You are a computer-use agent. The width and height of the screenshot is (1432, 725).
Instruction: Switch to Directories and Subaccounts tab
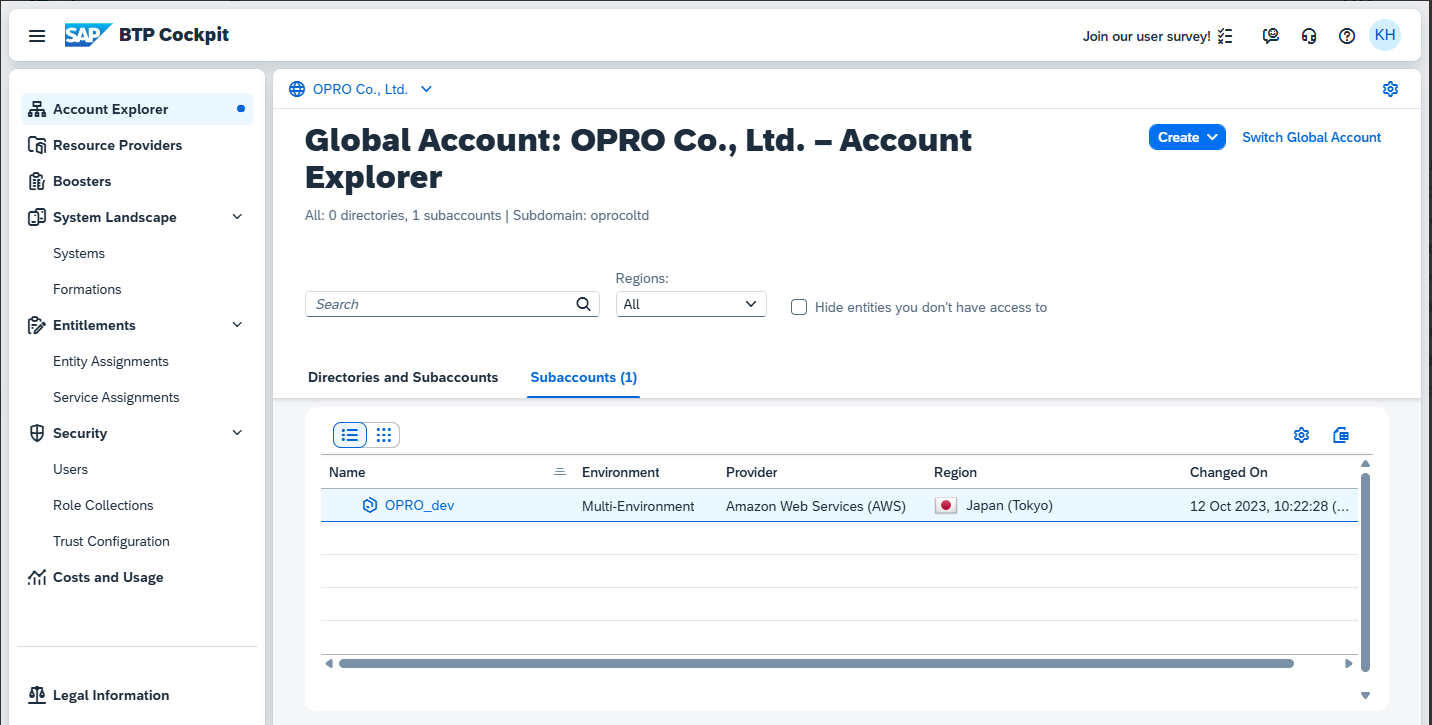click(x=403, y=377)
